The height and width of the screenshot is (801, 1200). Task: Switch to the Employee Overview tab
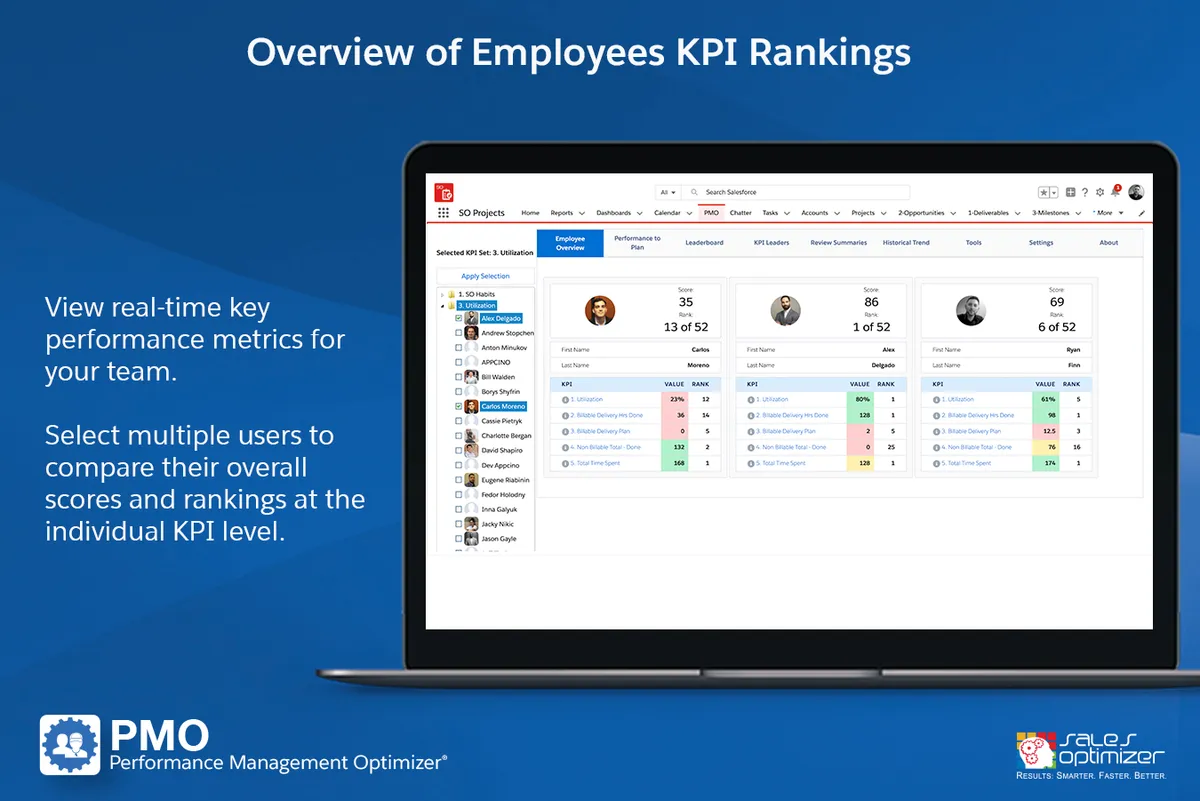(570, 243)
